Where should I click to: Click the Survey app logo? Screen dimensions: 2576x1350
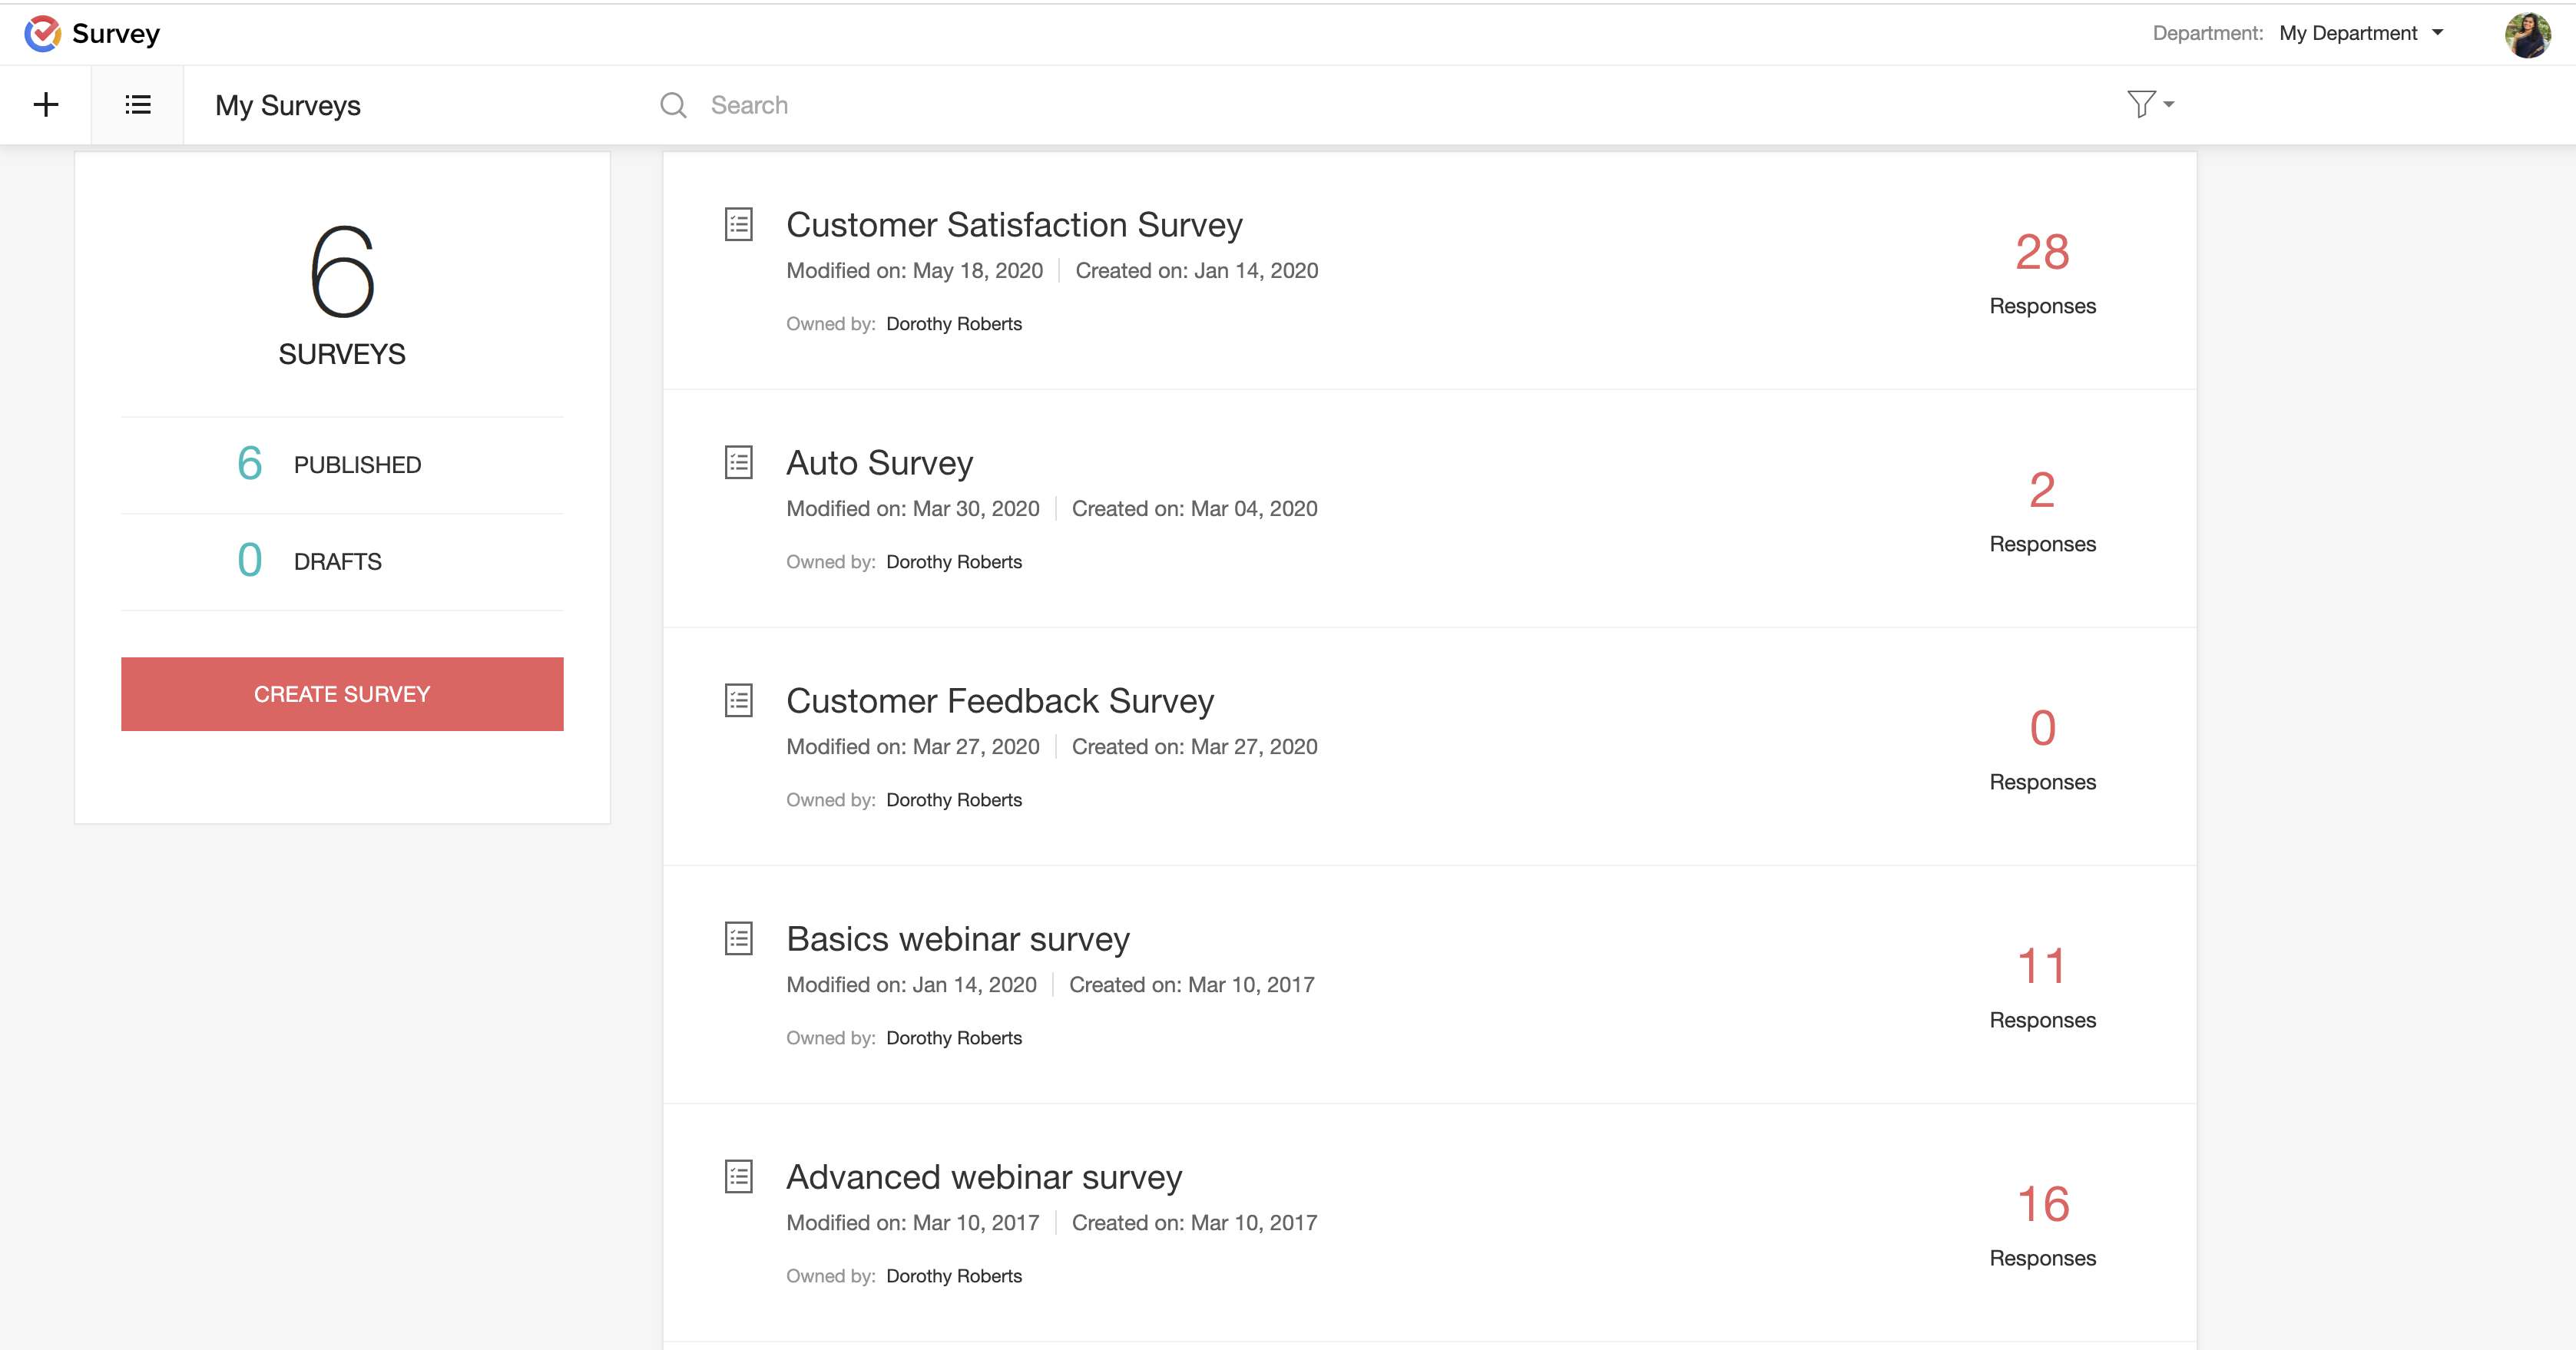point(43,33)
